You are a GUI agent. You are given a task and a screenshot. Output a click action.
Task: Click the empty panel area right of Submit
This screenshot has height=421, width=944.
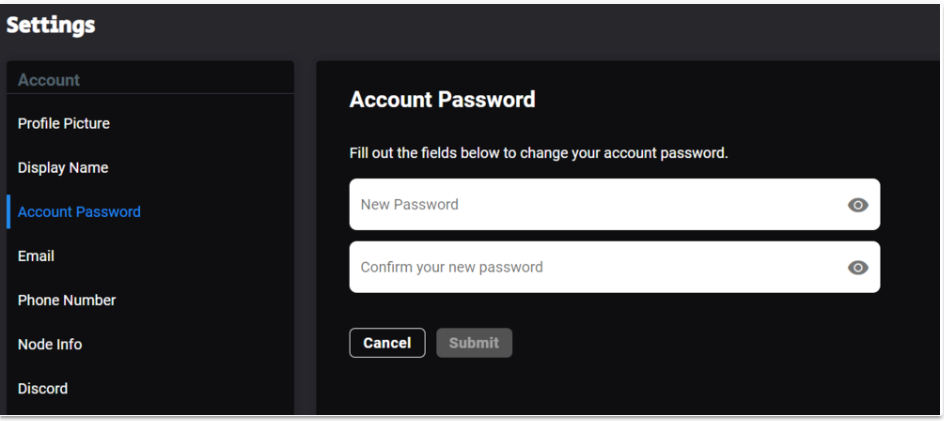click(x=692, y=343)
